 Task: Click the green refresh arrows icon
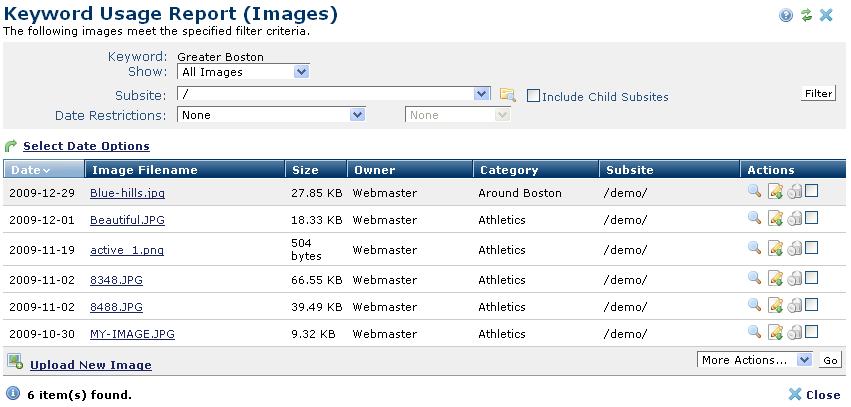(806, 15)
